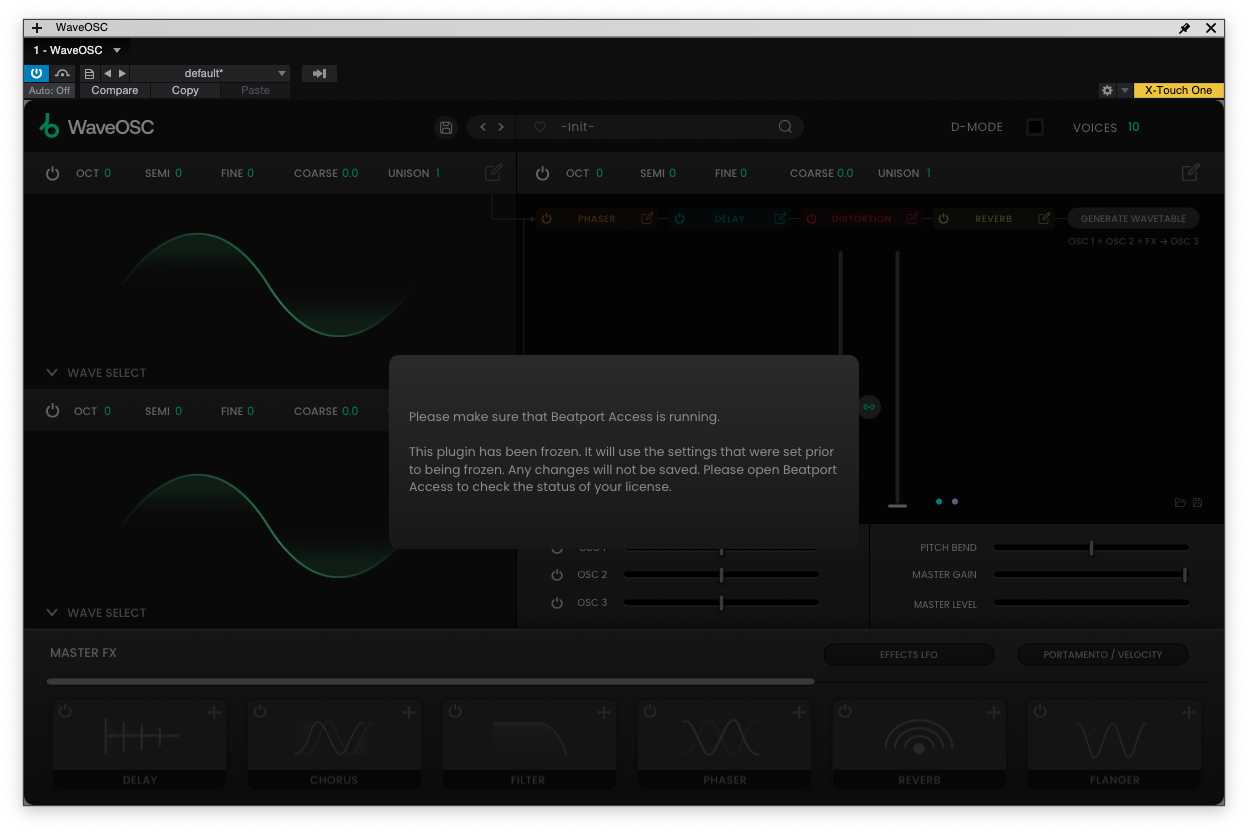Add the master PHASER effect with plus icon
This screenshot has height=833, width=1248.
click(799, 712)
